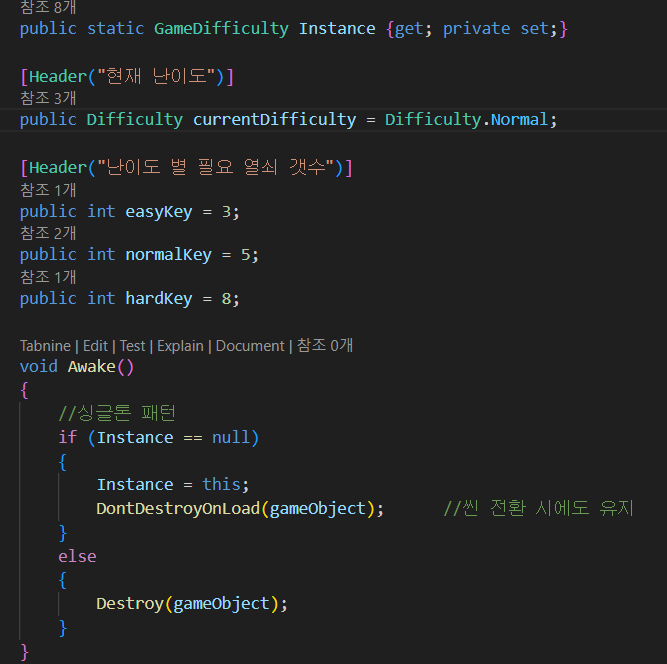This screenshot has width=667, height=664.
Task: Click the GameDifficulty type name
Action: [221, 29]
